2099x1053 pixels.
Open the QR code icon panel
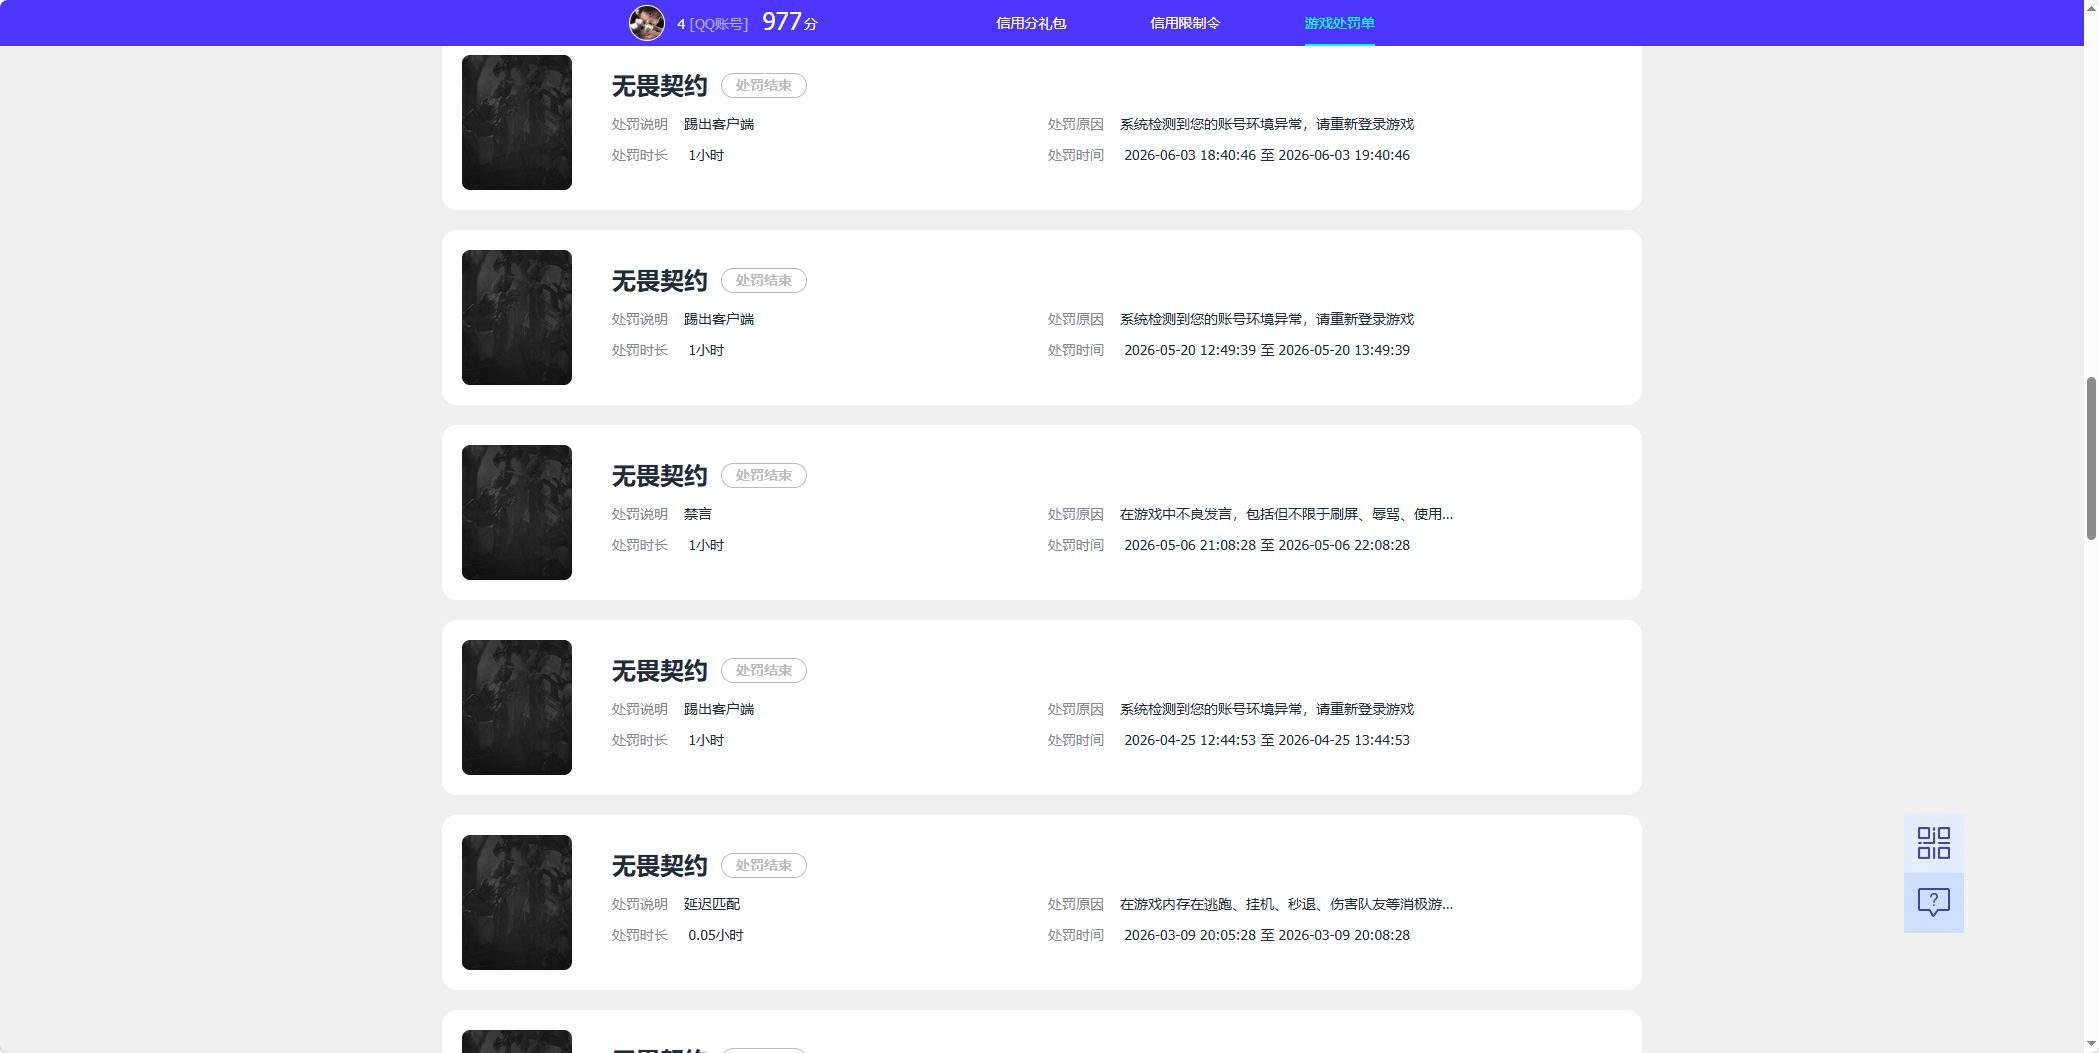coord(1933,842)
